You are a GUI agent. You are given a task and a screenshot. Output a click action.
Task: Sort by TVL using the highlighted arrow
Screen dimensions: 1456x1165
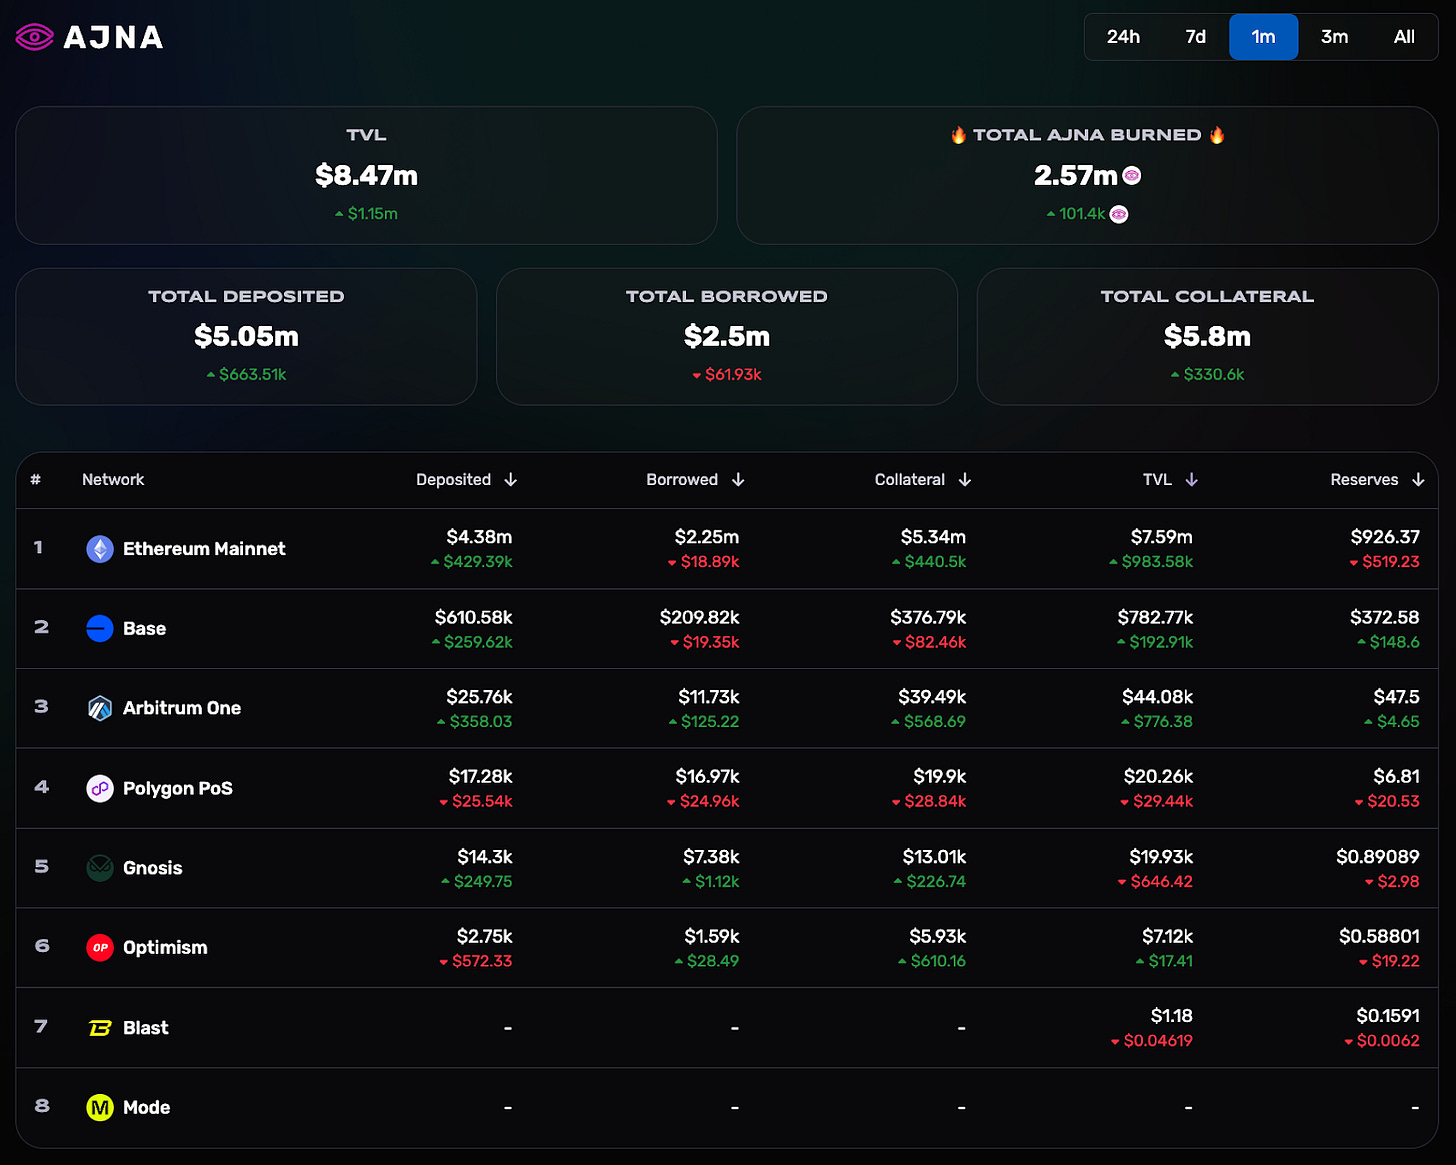pos(1192,480)
